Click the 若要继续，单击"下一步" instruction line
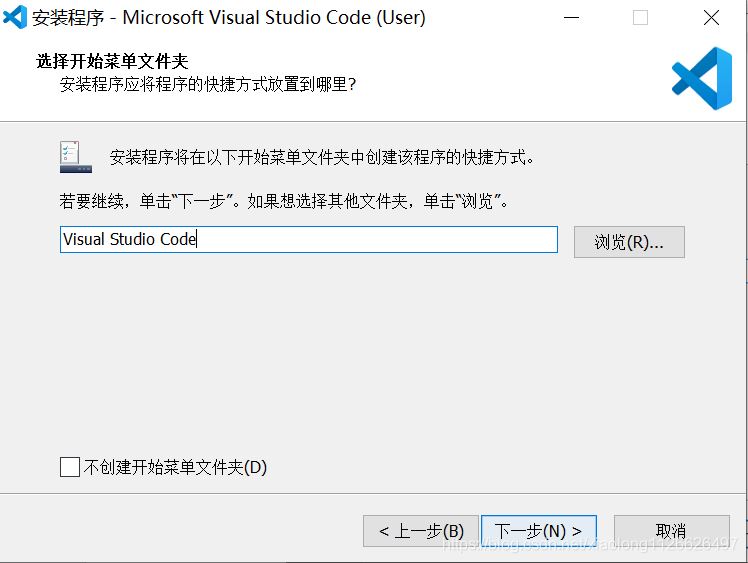Image resolution: width=748 pixels, height=563 pixels. 285,201
